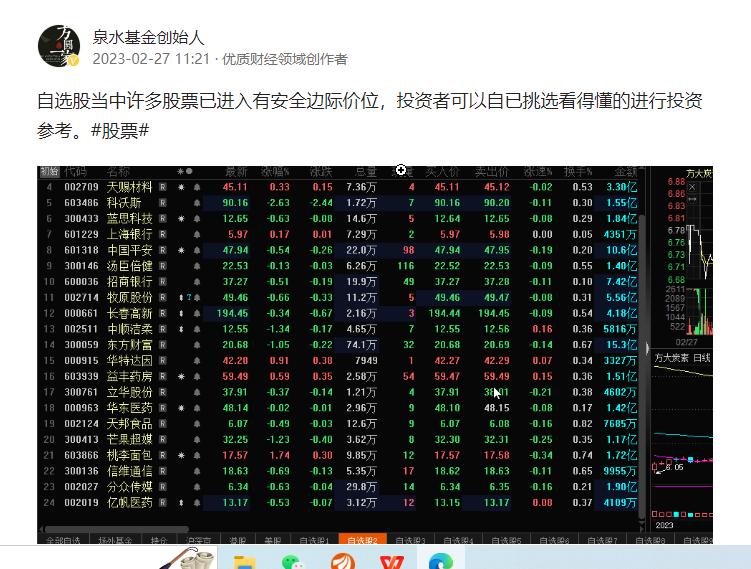Click the R badge beside 分众传媒
This screenshot has width=751, height=569.
tap(163, 488)
